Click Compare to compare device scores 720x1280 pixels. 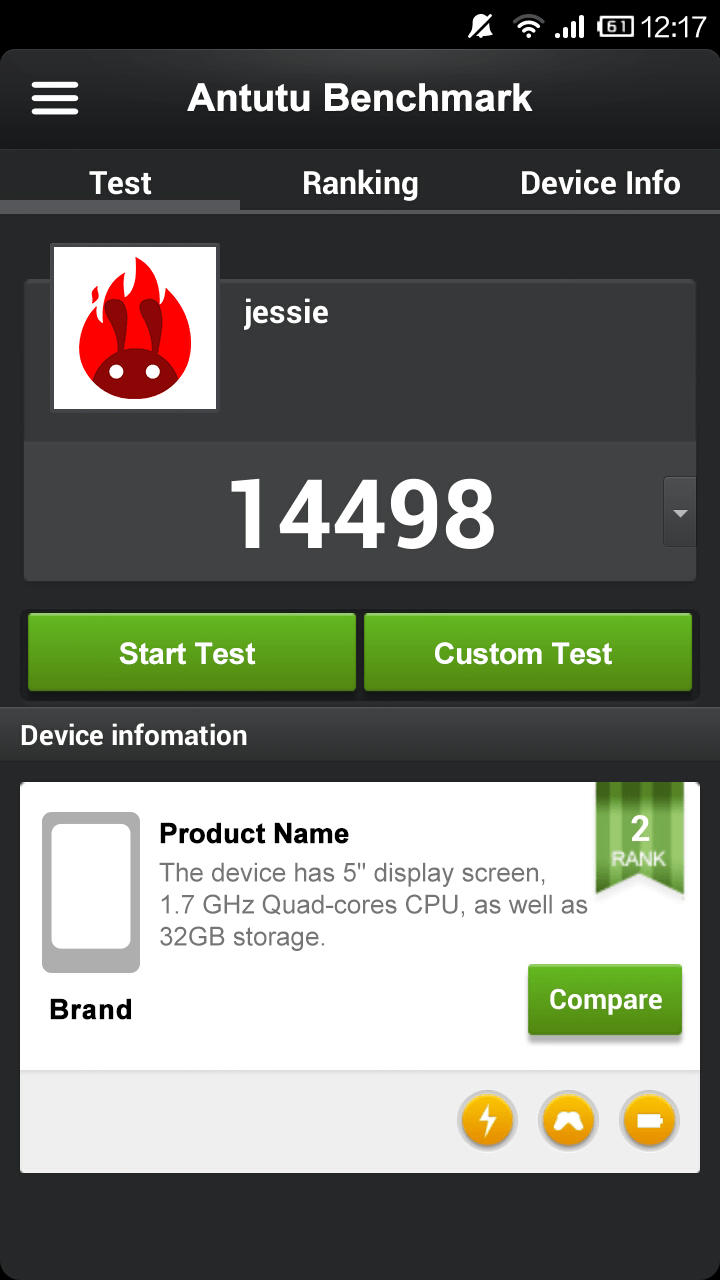[x=604, y=998]
